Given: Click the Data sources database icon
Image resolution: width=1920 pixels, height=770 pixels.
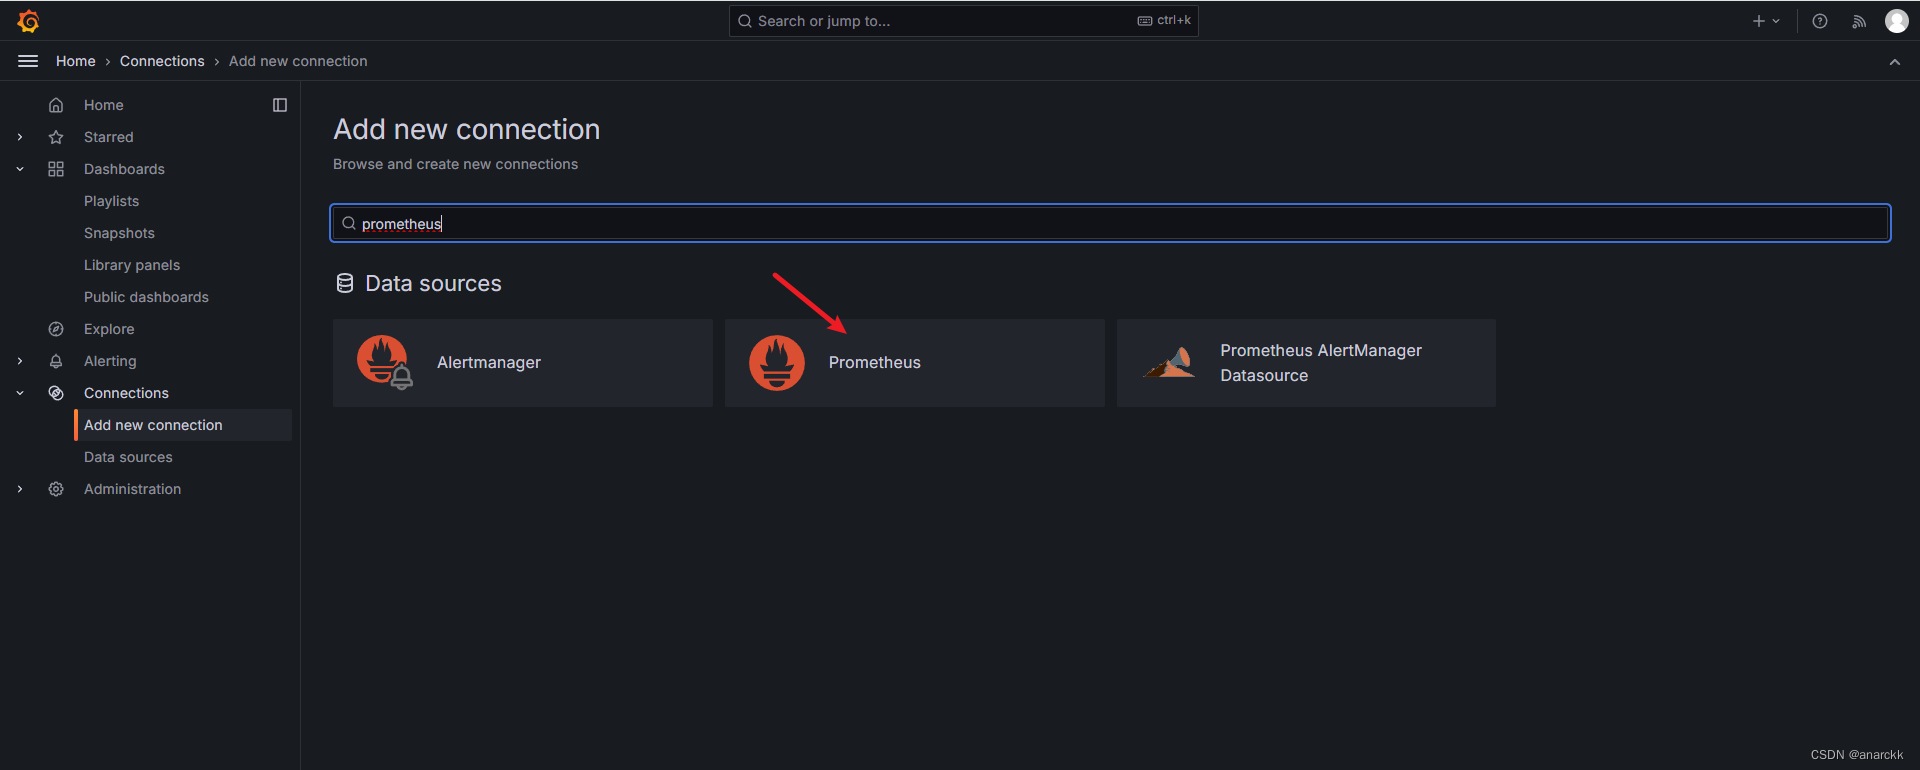Looking at the screenshot, I should [x=345, y=283].
